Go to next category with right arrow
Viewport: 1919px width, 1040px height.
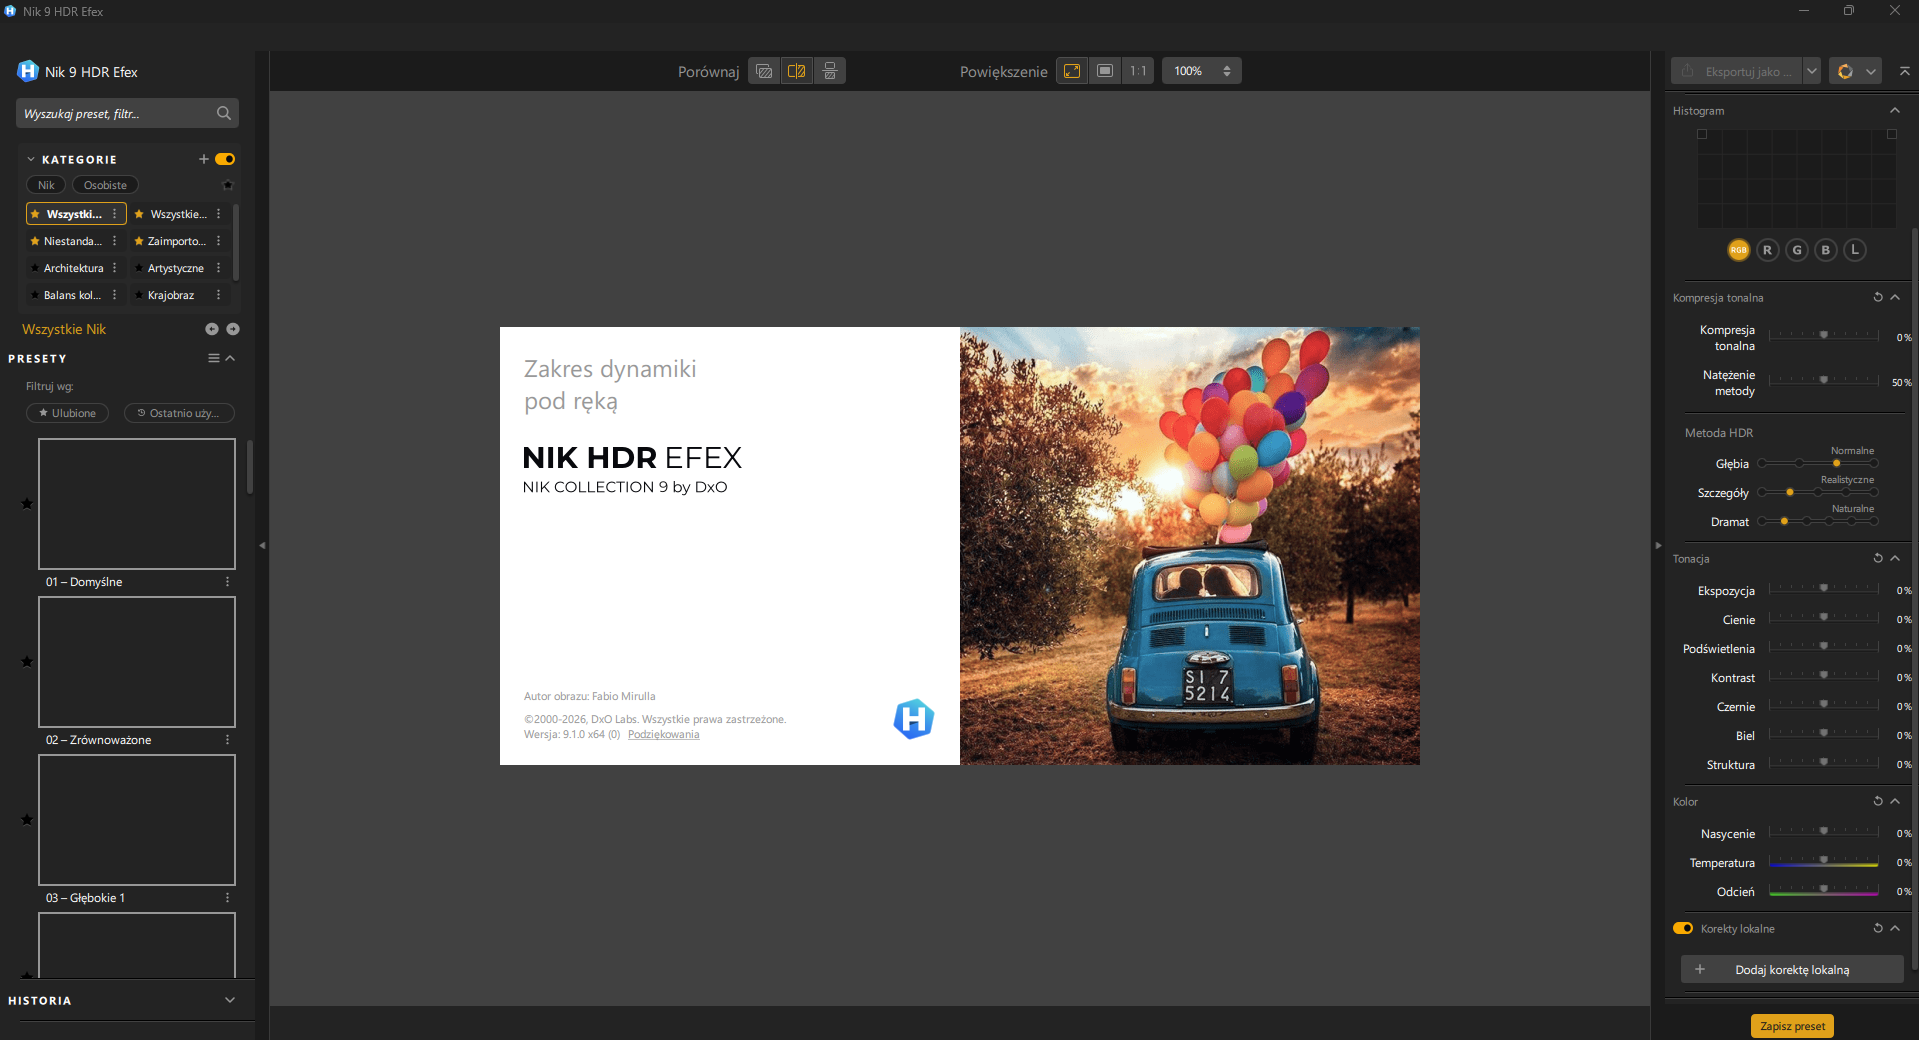(x=233, y=329)
